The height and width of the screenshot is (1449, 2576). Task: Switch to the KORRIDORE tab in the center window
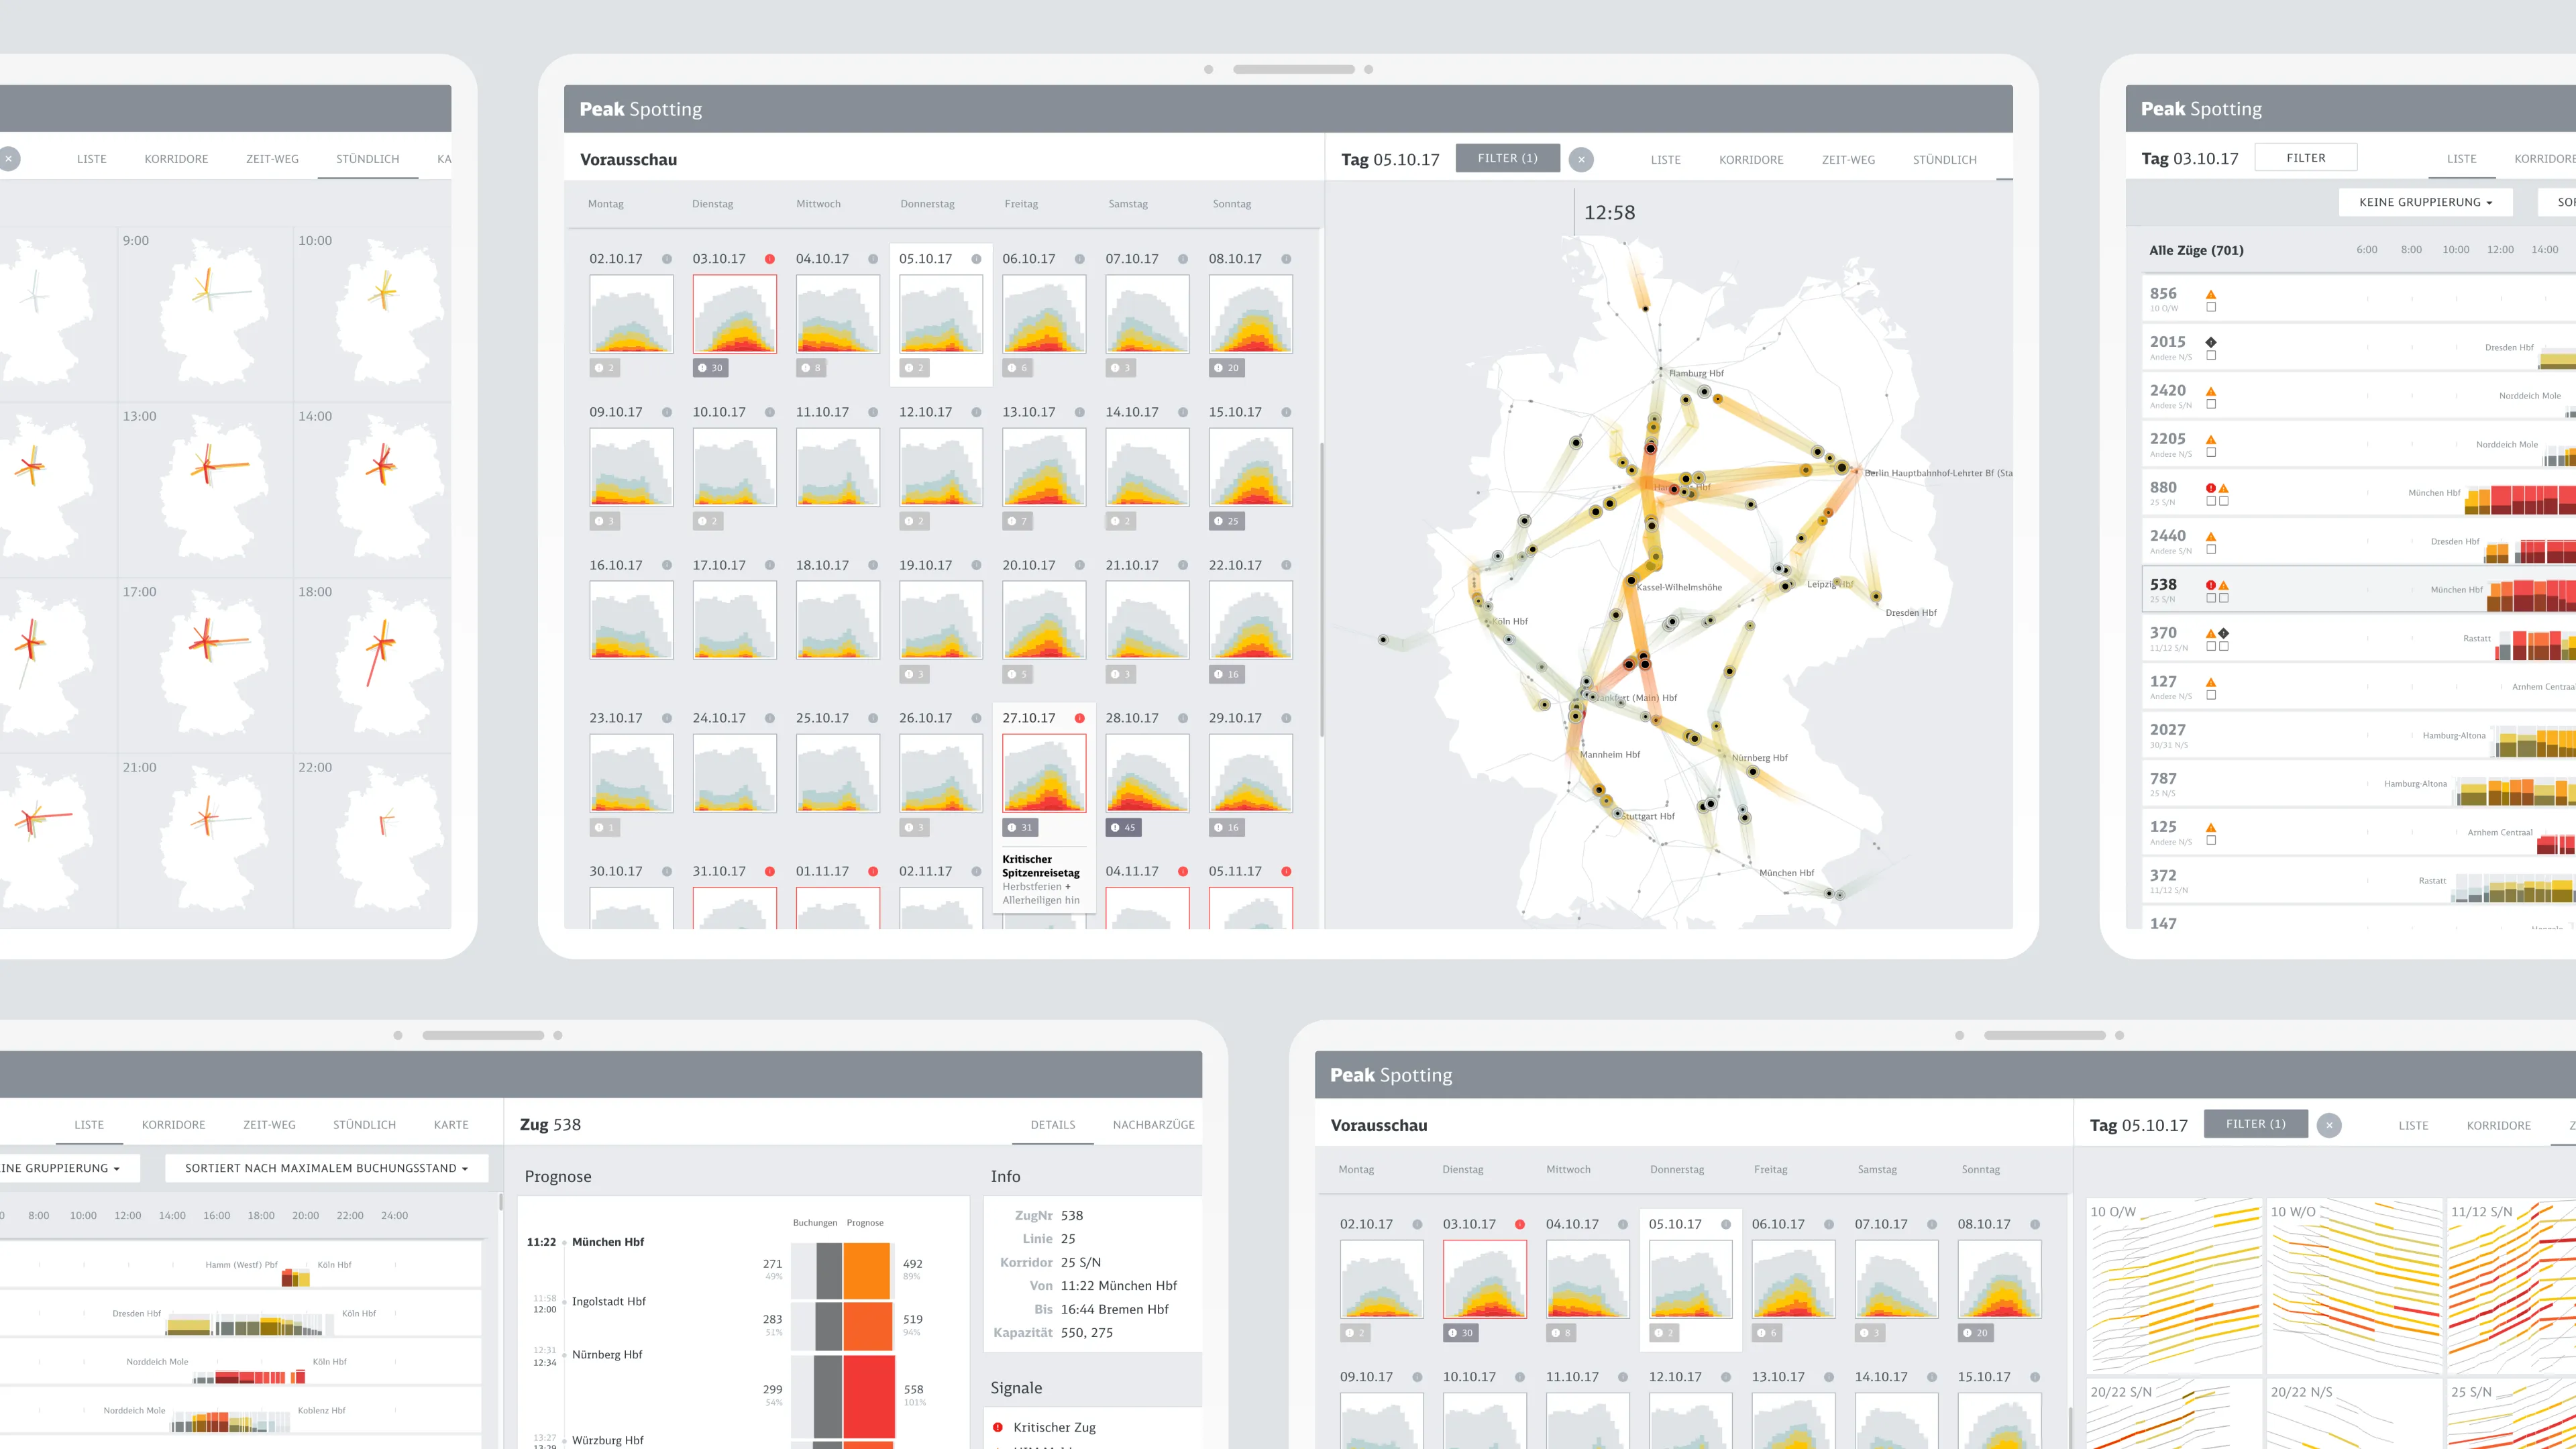[x=1750, y=160]
